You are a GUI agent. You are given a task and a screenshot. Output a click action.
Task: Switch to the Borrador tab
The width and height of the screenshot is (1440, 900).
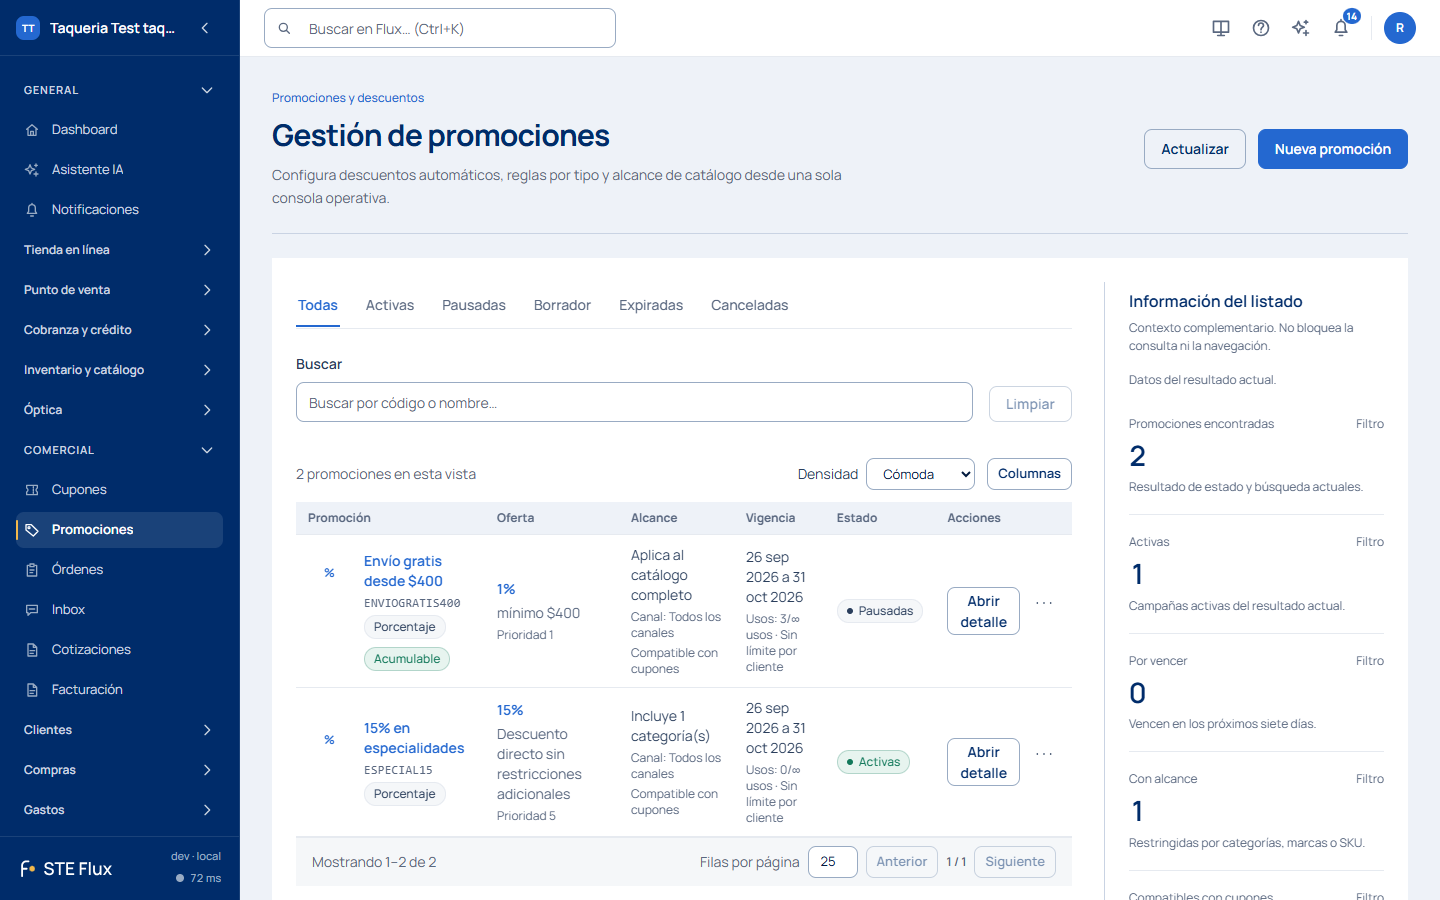tap(562, 305)
